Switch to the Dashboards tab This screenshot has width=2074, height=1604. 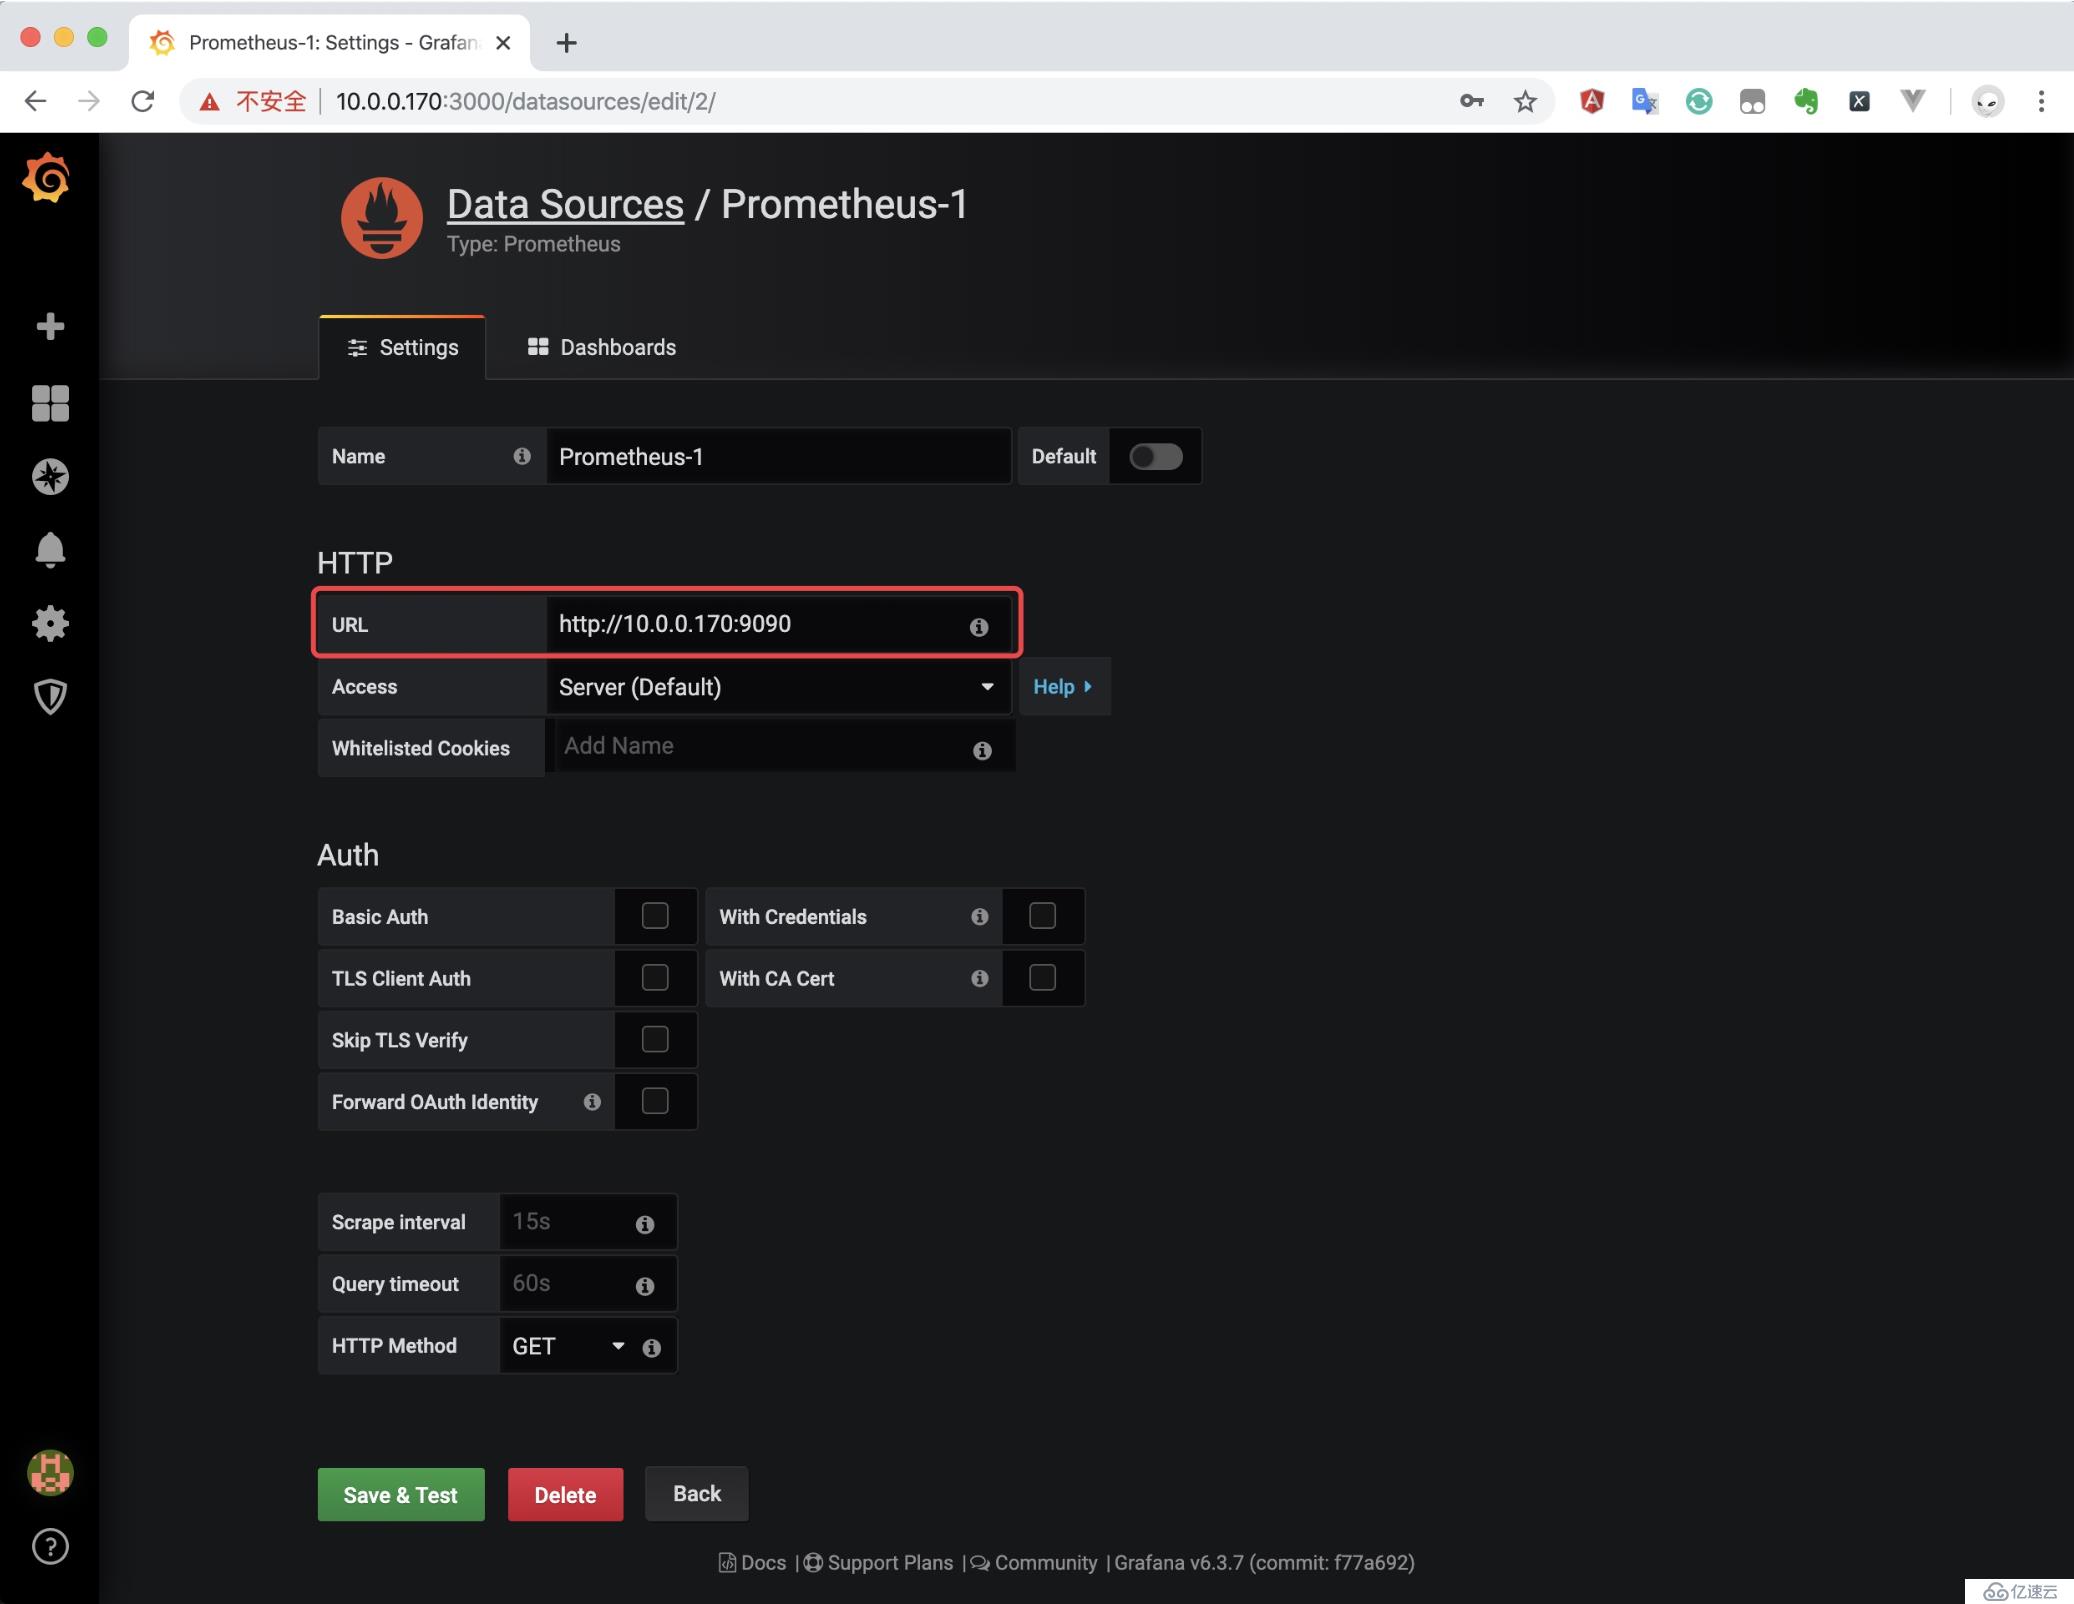coord(602,348)
